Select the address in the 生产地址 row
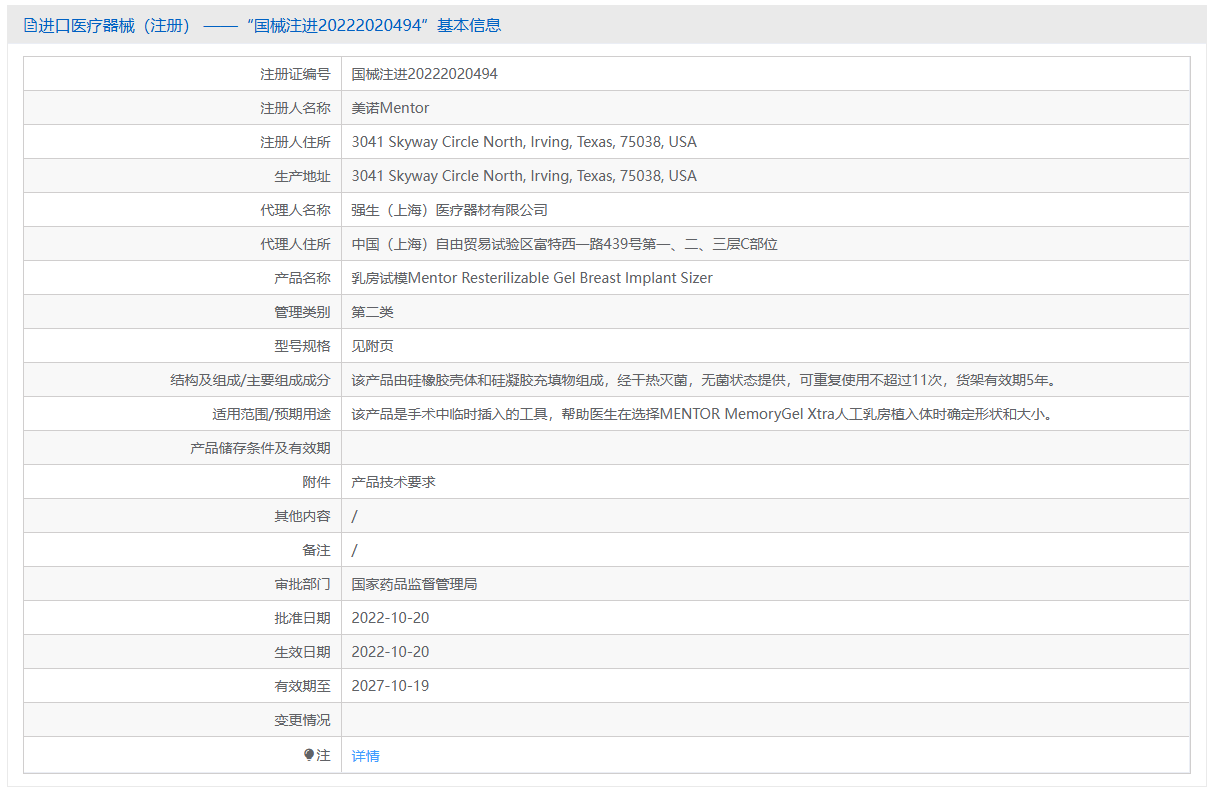This screenshot has height=793, width=1215. [x=524, y=176]
